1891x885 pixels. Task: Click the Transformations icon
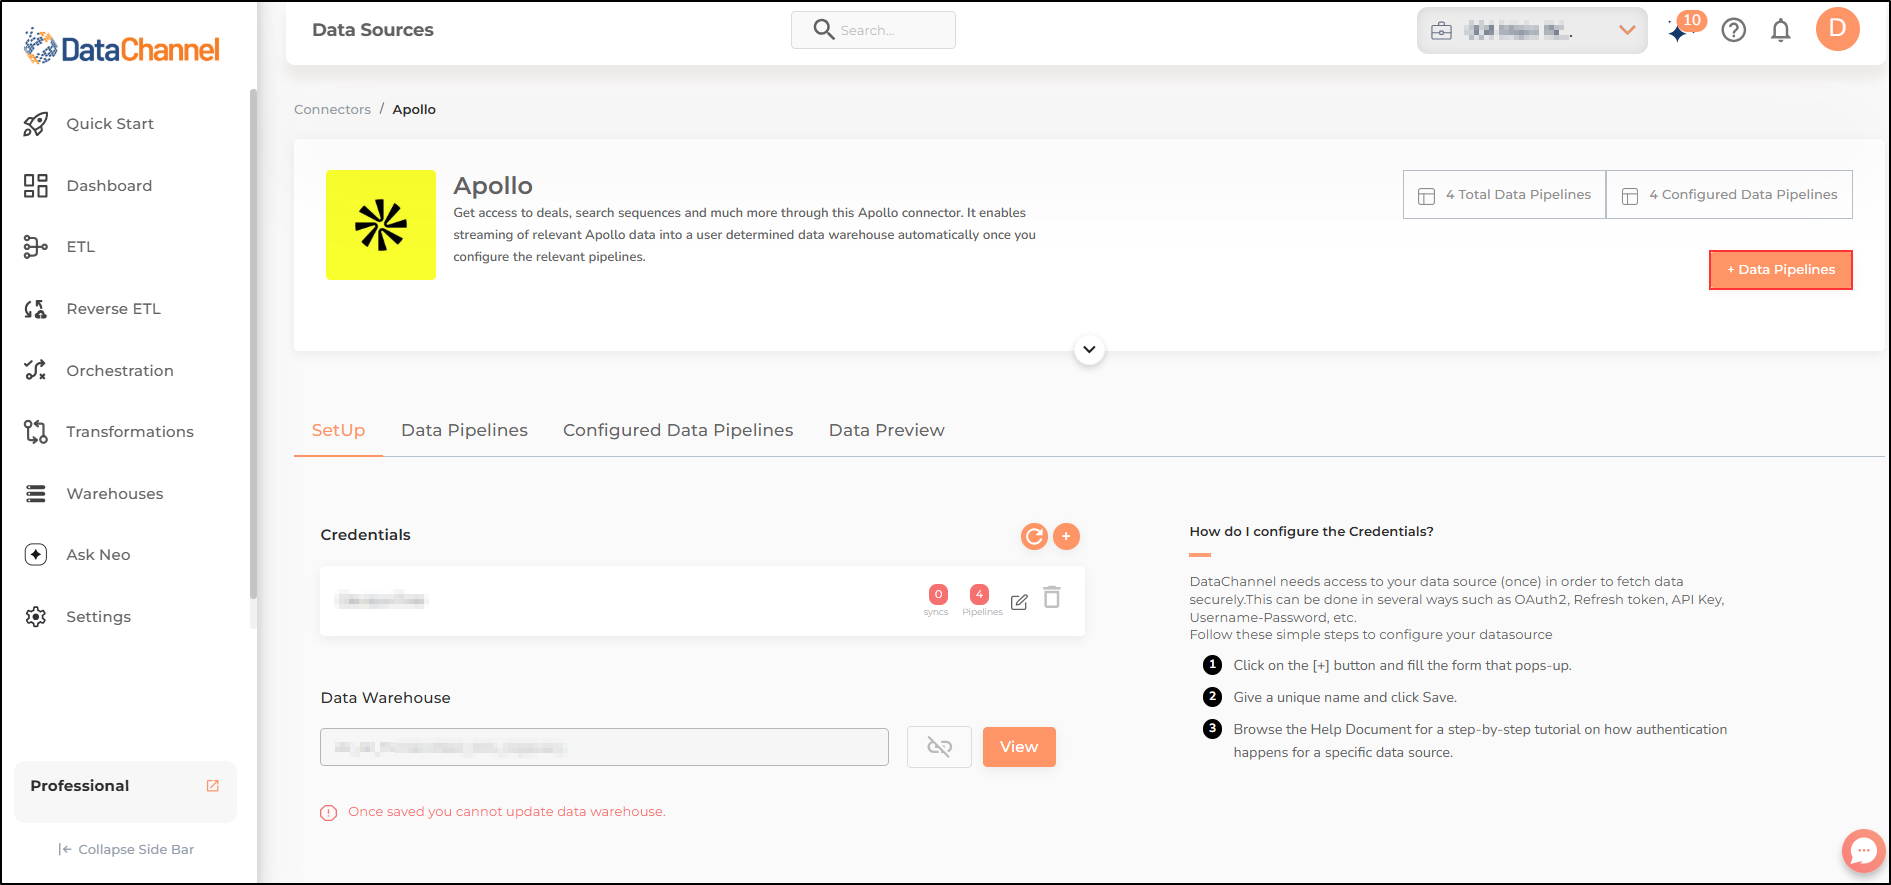(36, 432)
